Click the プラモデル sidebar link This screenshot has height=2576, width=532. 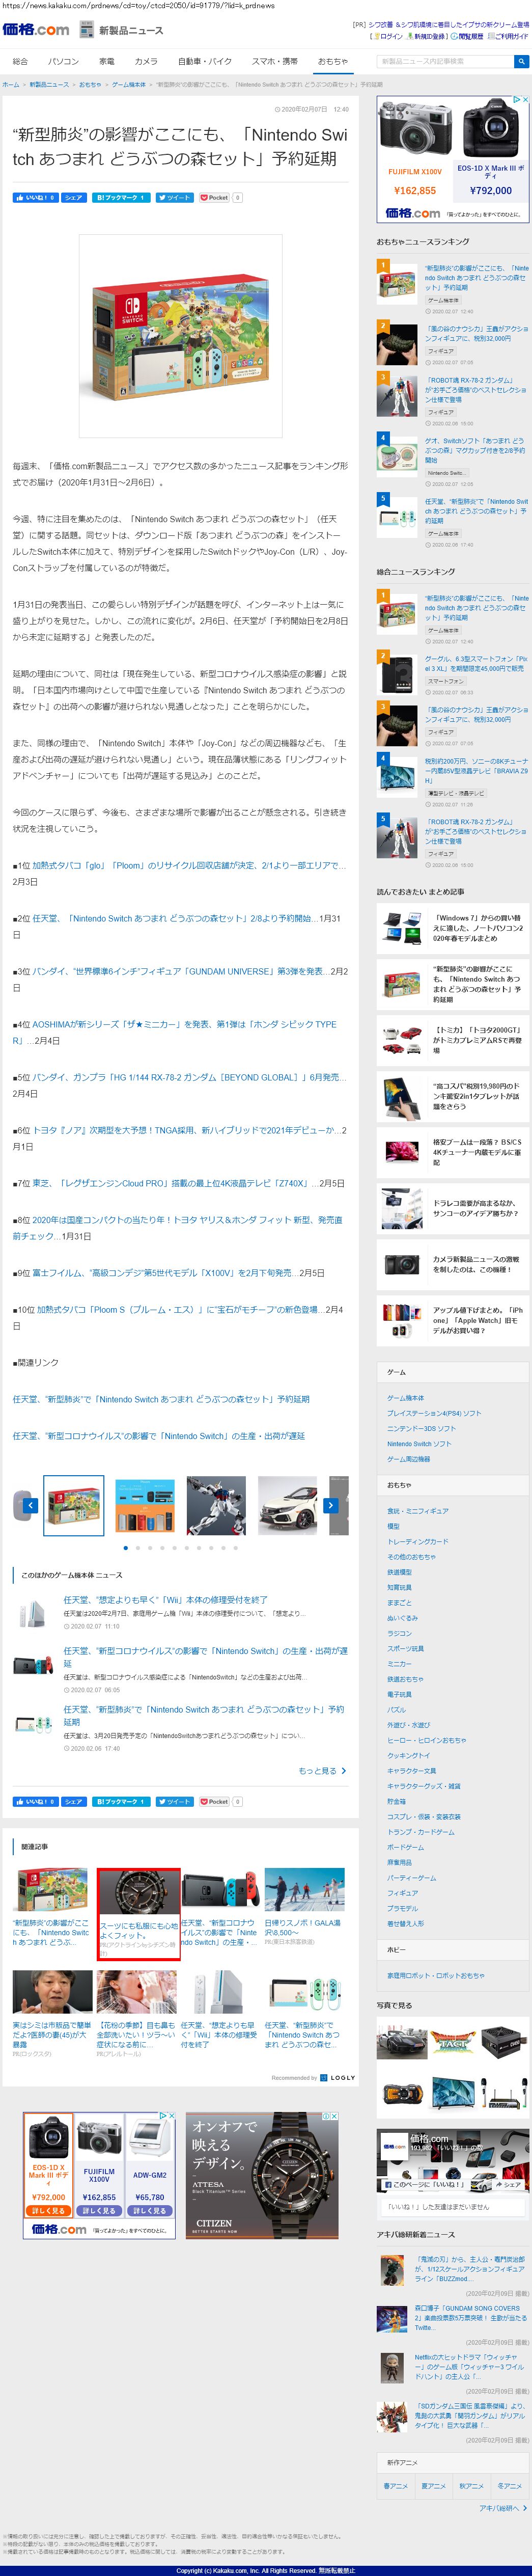[402, 1908]
